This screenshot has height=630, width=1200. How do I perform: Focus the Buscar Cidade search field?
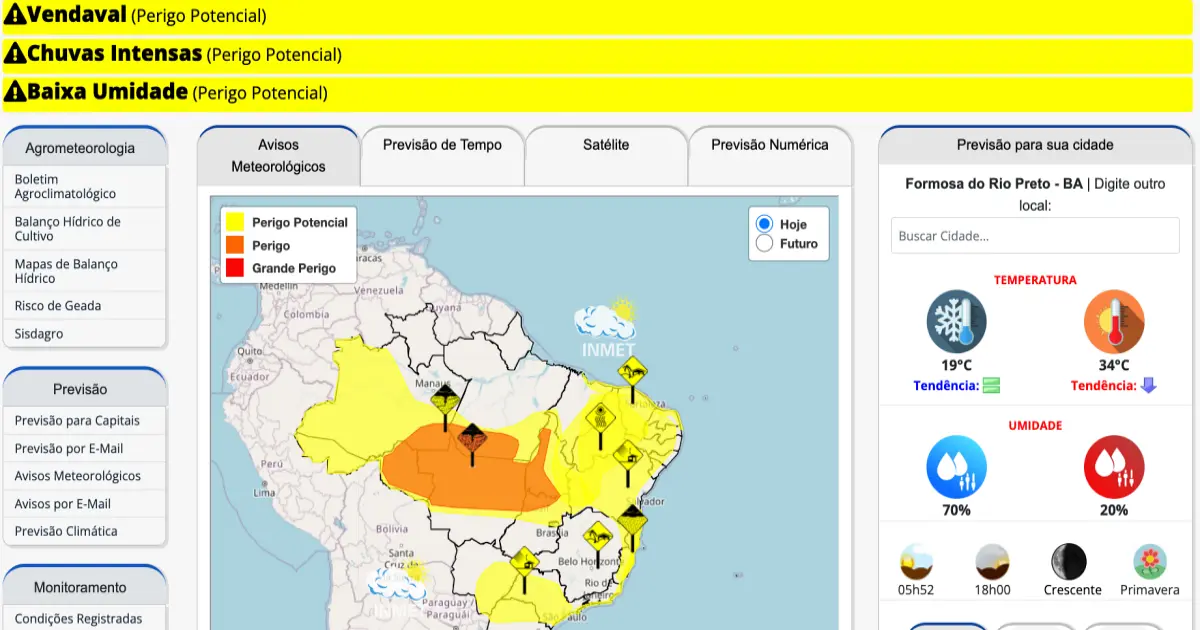click(x=1035, y=236)
